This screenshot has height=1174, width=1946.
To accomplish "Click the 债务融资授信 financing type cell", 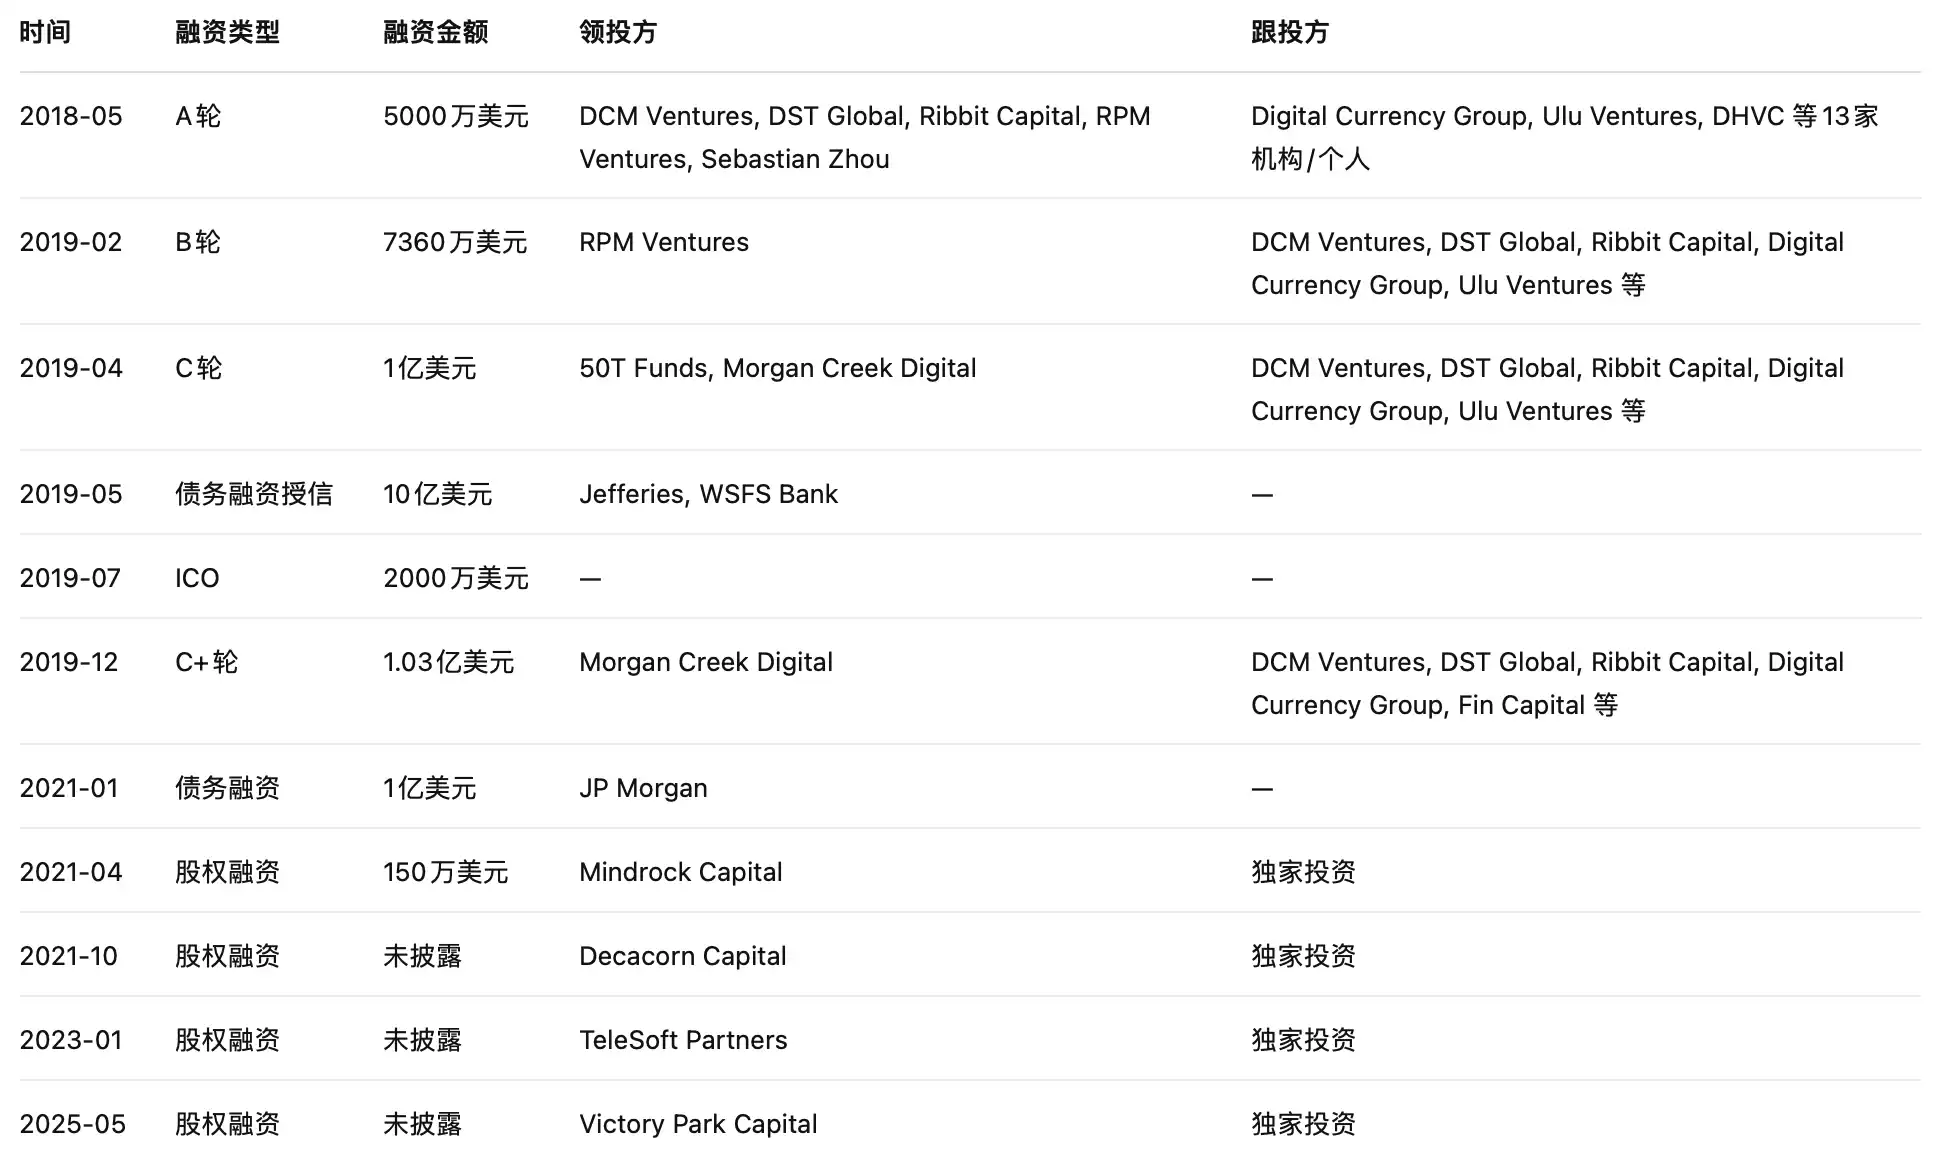I will coord(253,494).
